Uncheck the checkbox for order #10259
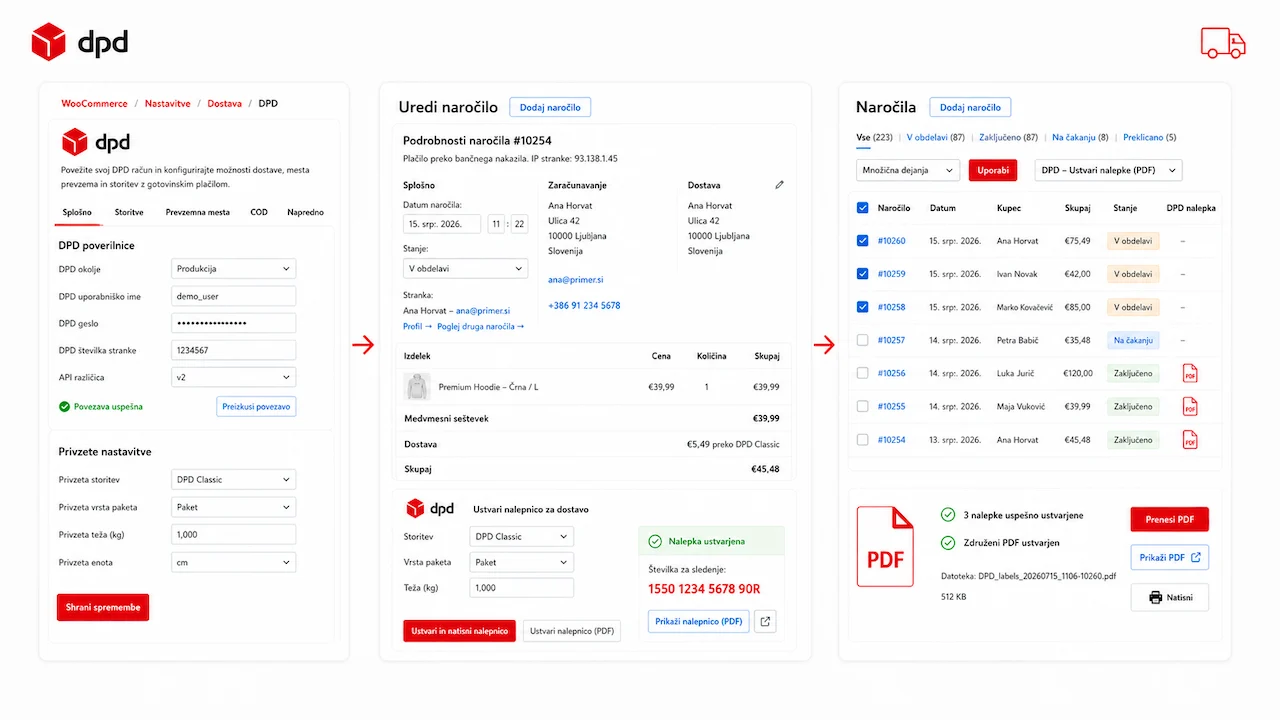Screen dimensions: 1280x720 [863, 274]
